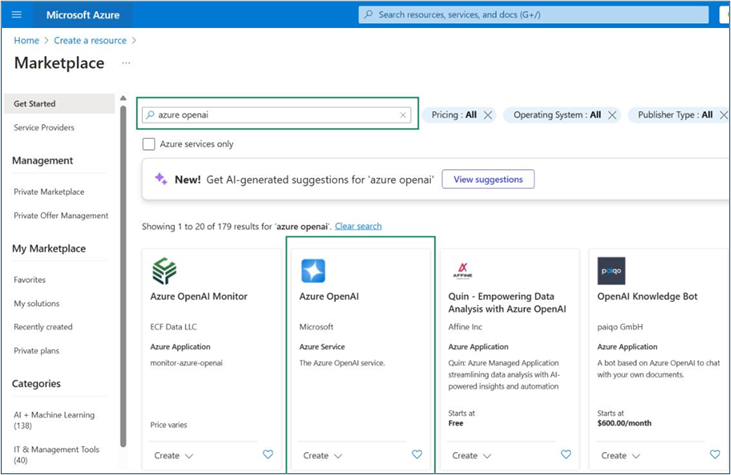Viewport: 731px width, 475px height.
Task: Clear the marketplace search text with X
Action: click(403, 115)
